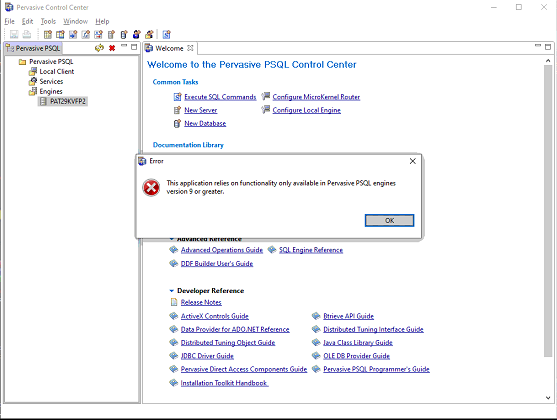Open the Help menu
Viewport: 557px width, 420px height.
(102, 21)
